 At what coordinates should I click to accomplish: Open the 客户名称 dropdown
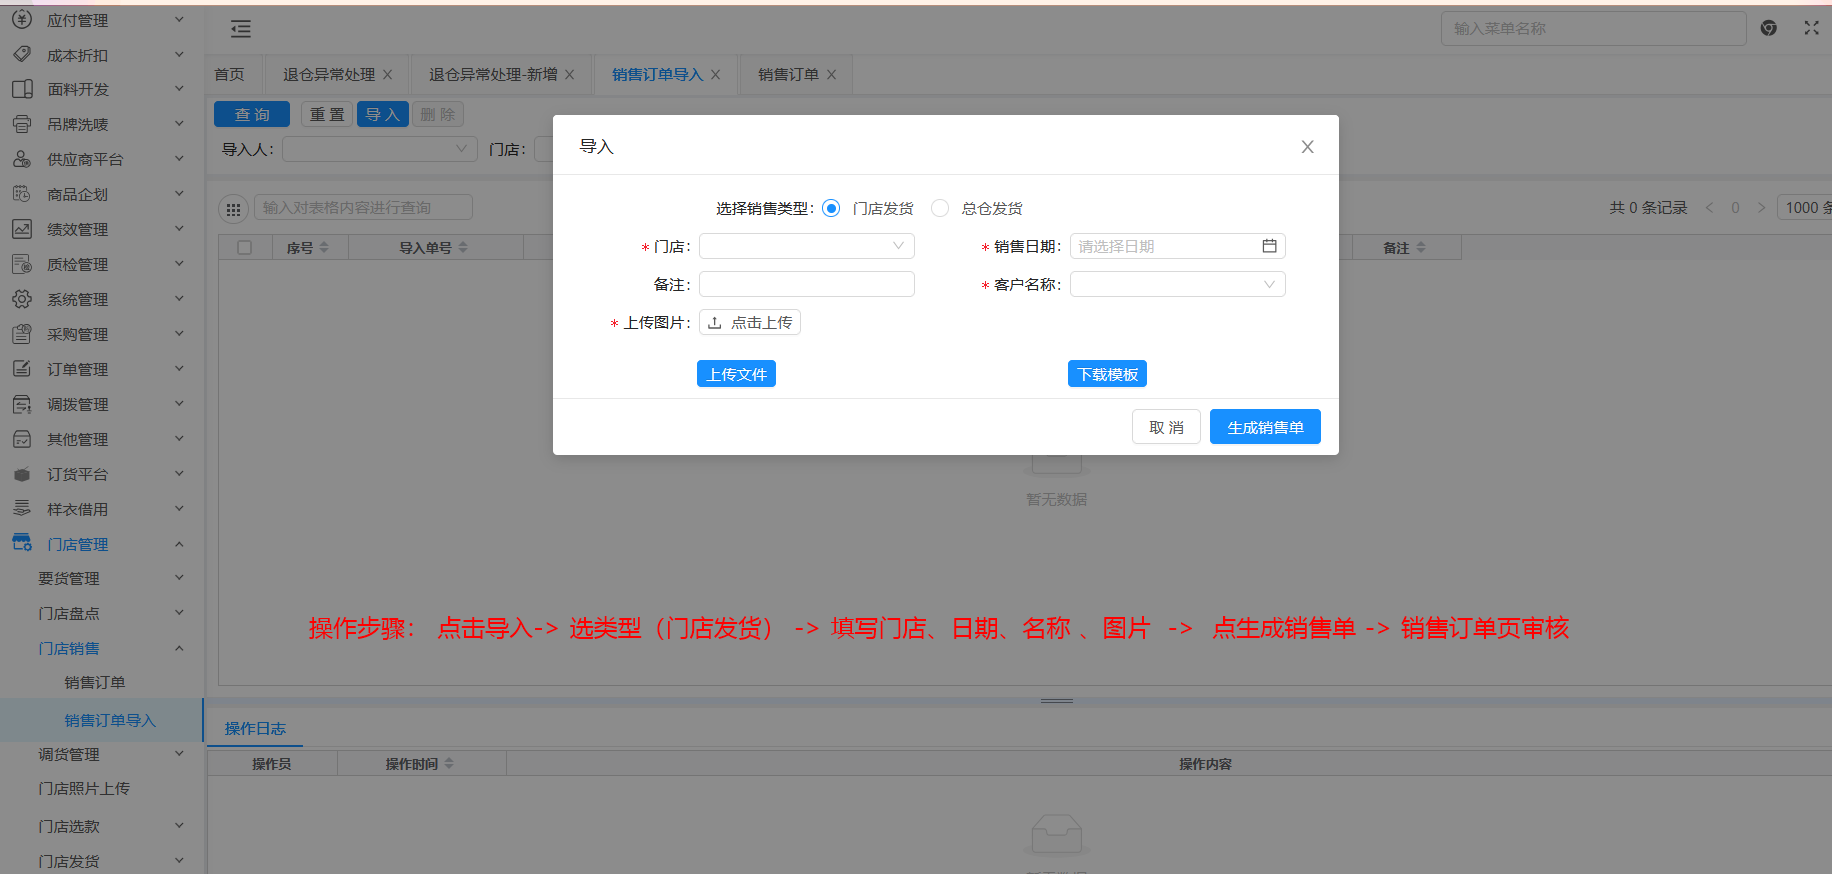pyautogui.click(x=1177, y=285)
